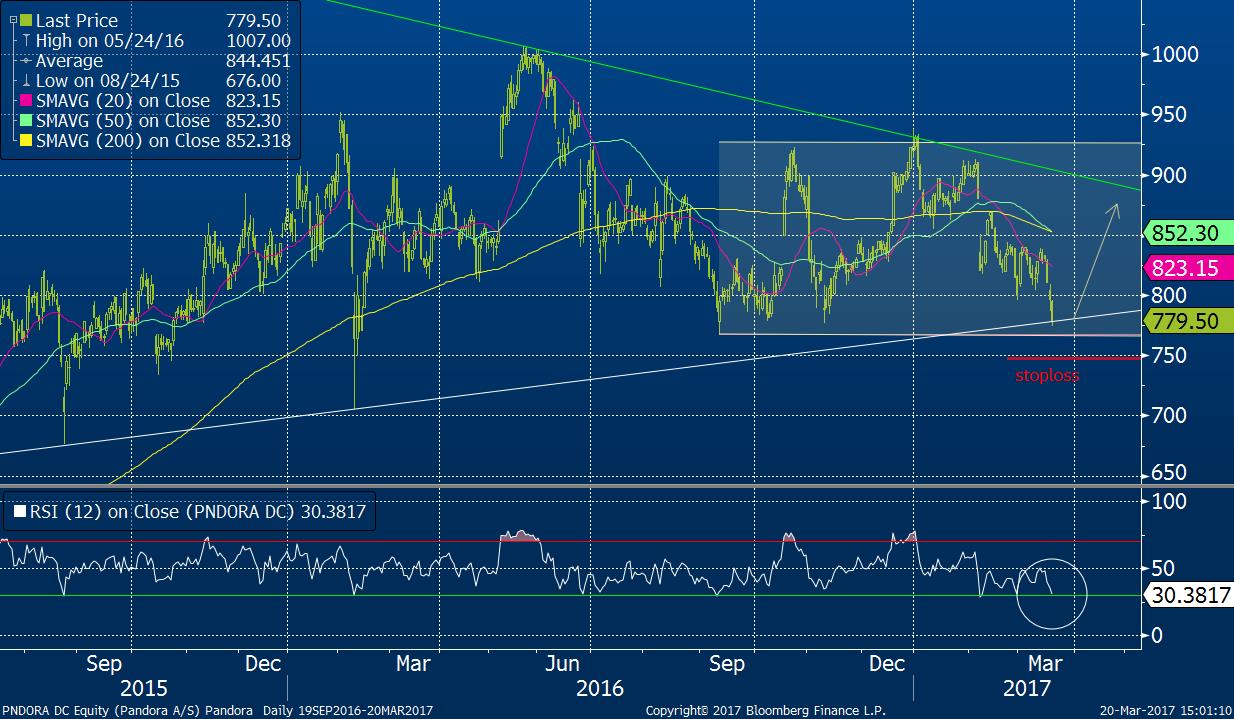
Task: Click the 852.318 value in the legend
Action: tap(259, 141)
